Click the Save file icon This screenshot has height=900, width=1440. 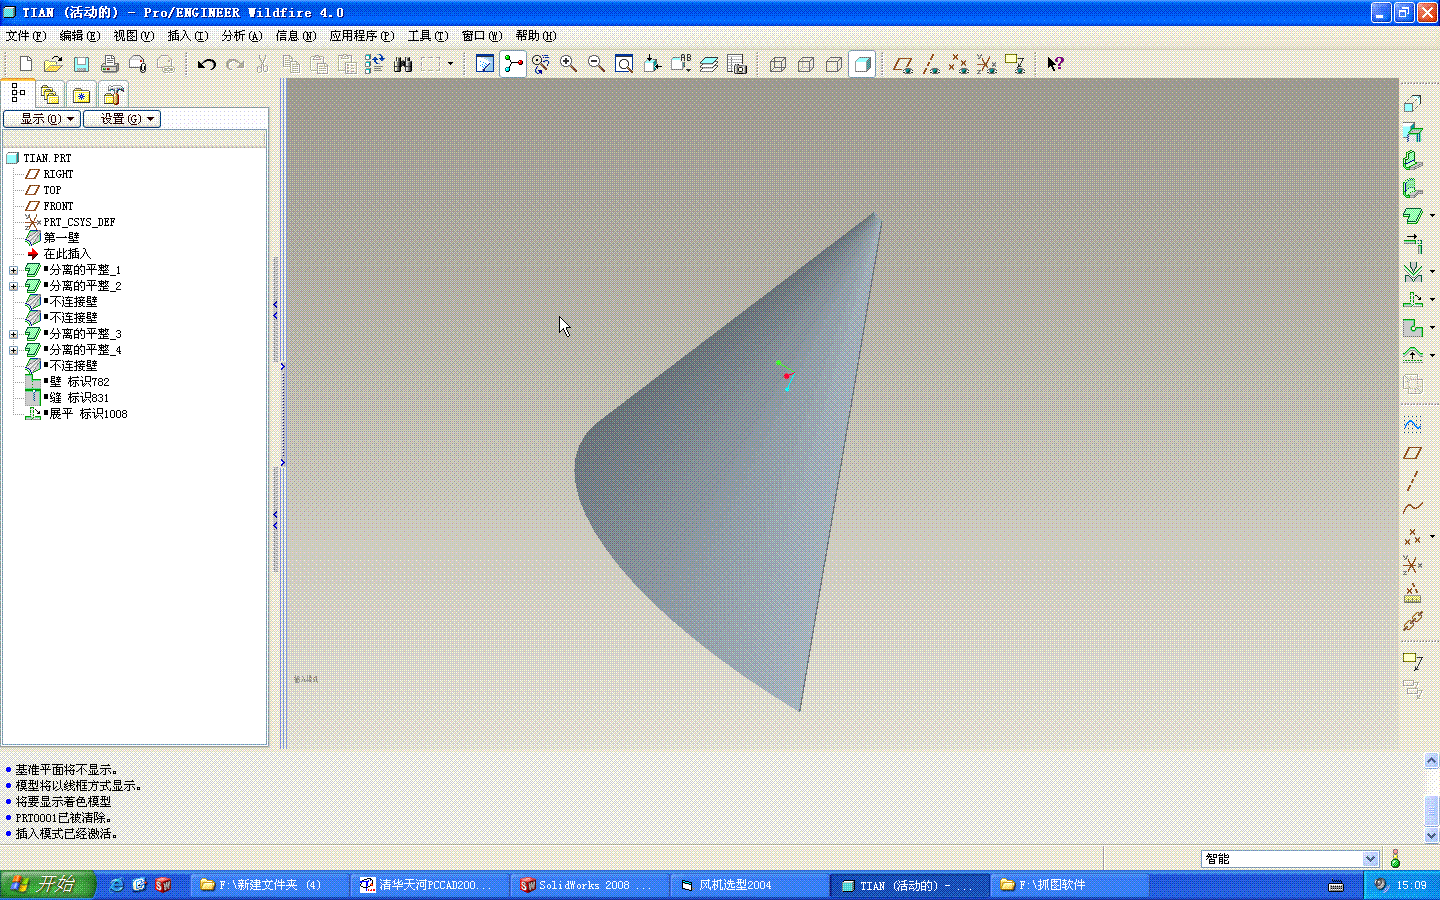(82, 64)
